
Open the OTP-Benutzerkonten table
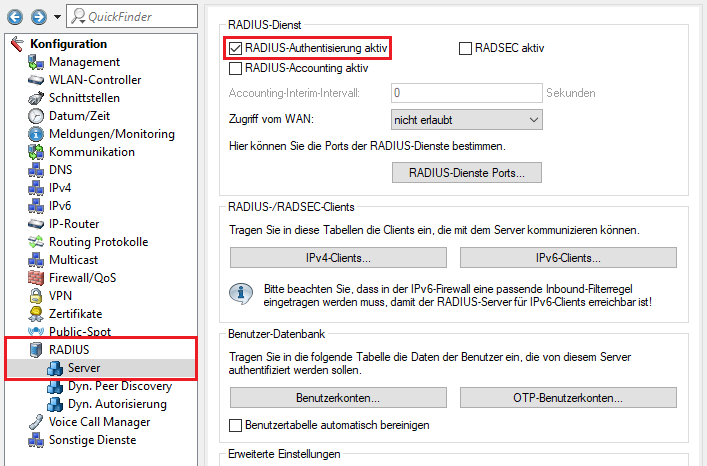[568, 398]
